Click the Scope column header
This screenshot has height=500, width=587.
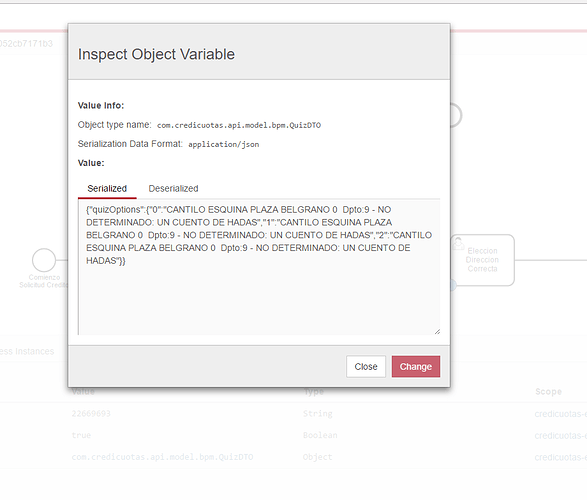548,392
